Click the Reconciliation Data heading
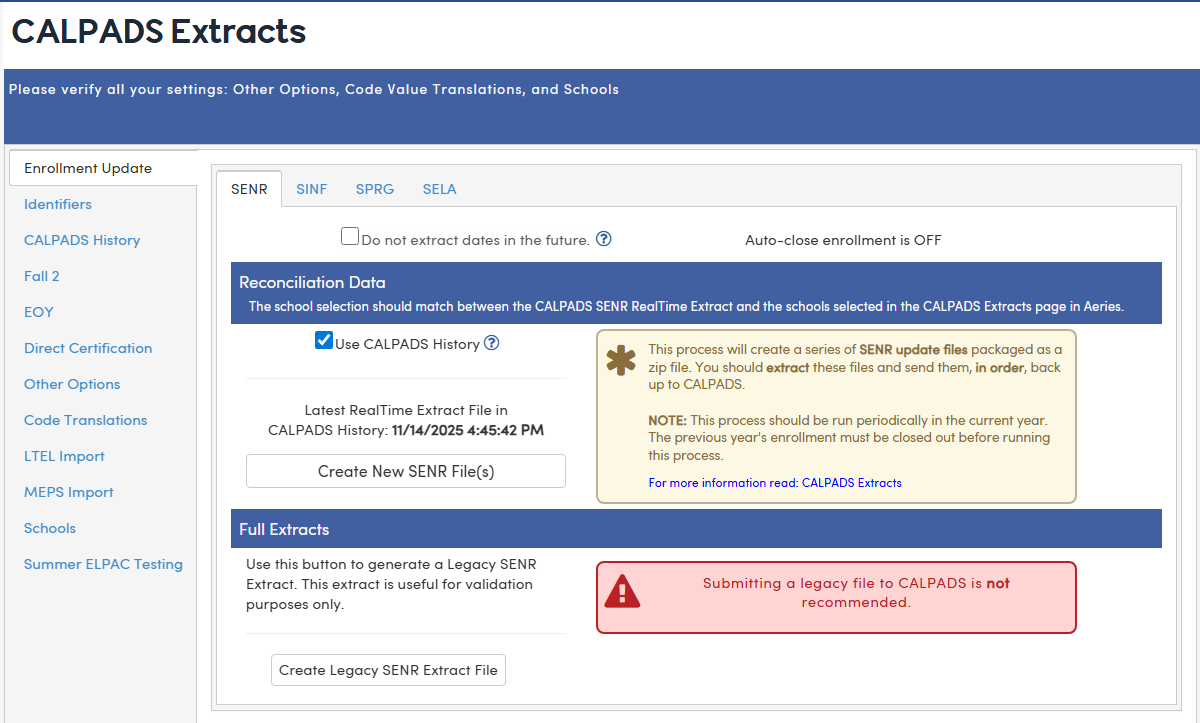The image size is (1200, 723). click(312, 282)
